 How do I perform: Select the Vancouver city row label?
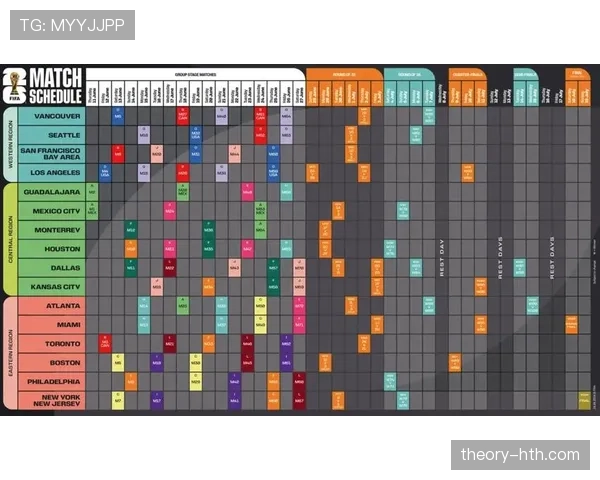52,116
